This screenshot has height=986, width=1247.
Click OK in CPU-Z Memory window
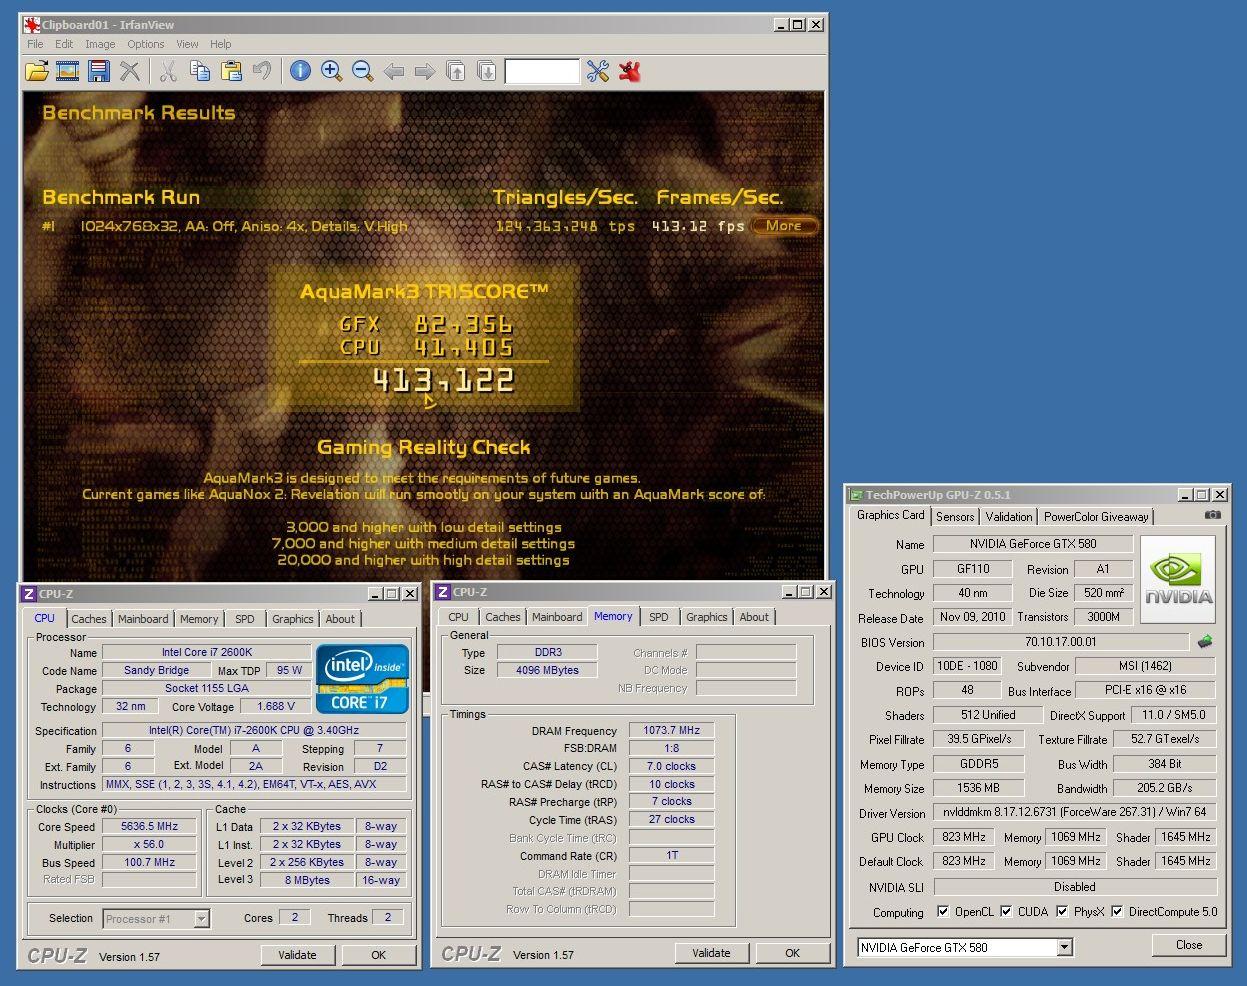click(792, 953)
